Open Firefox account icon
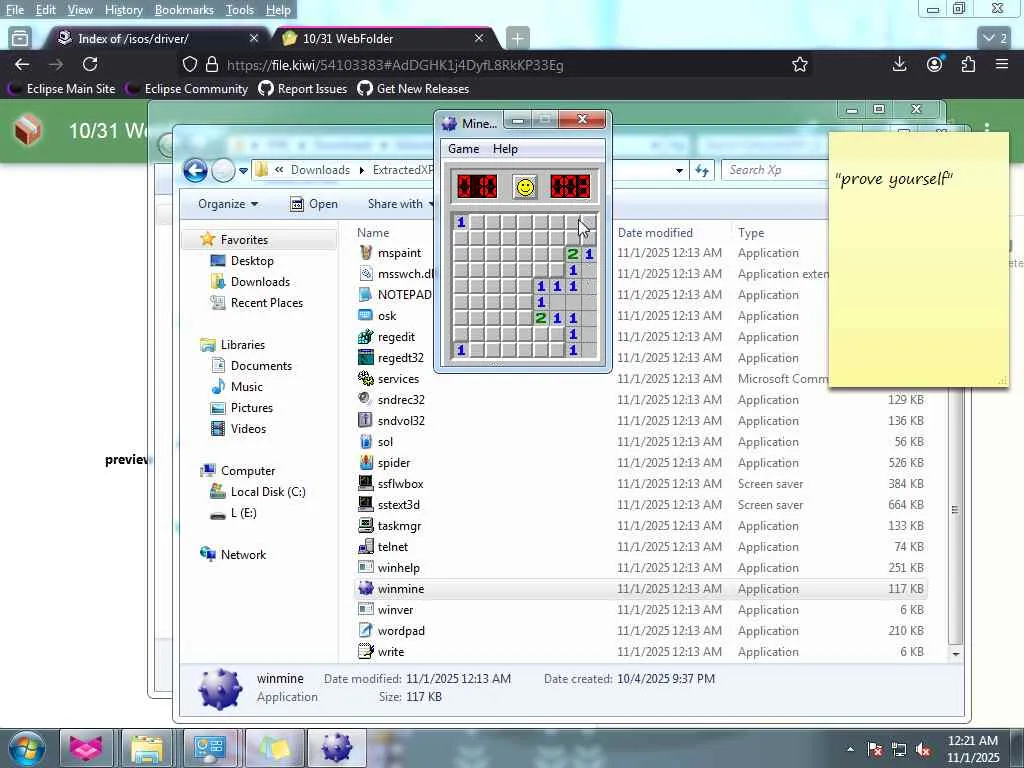Screen dimensions: 1024x768 click(935, 64)
